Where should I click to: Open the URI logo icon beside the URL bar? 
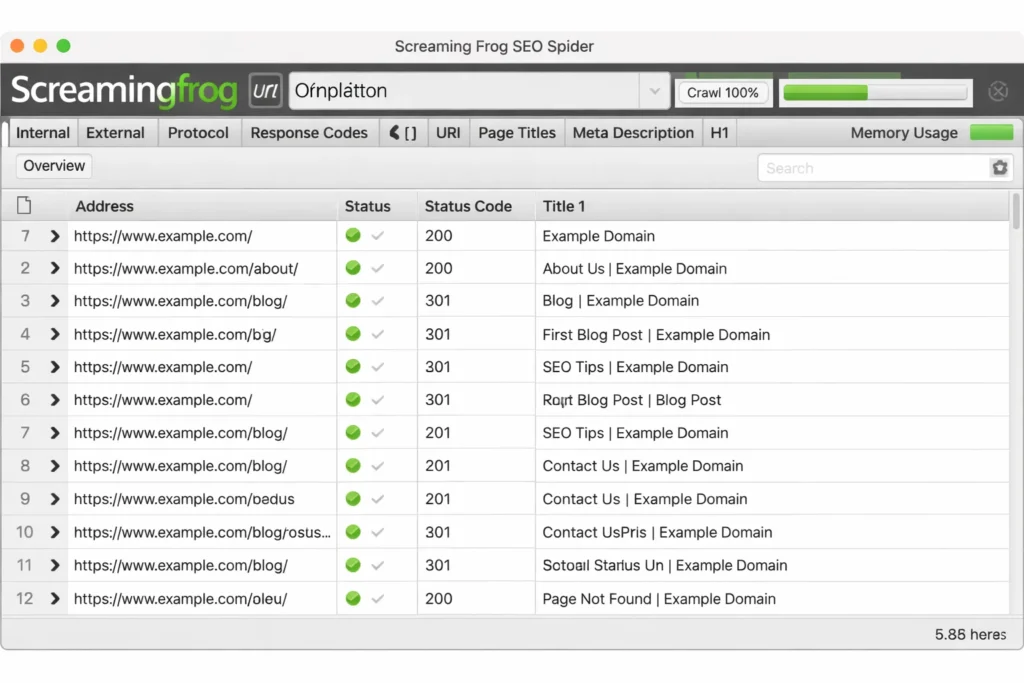tap(265, 90)
